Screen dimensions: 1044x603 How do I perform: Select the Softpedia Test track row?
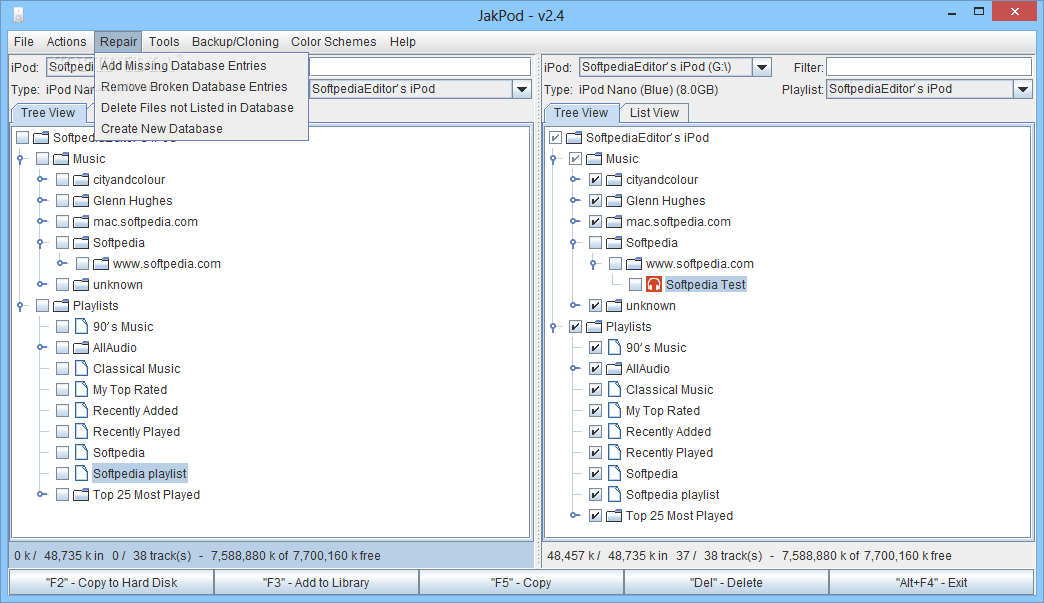(x=706, y=285)
